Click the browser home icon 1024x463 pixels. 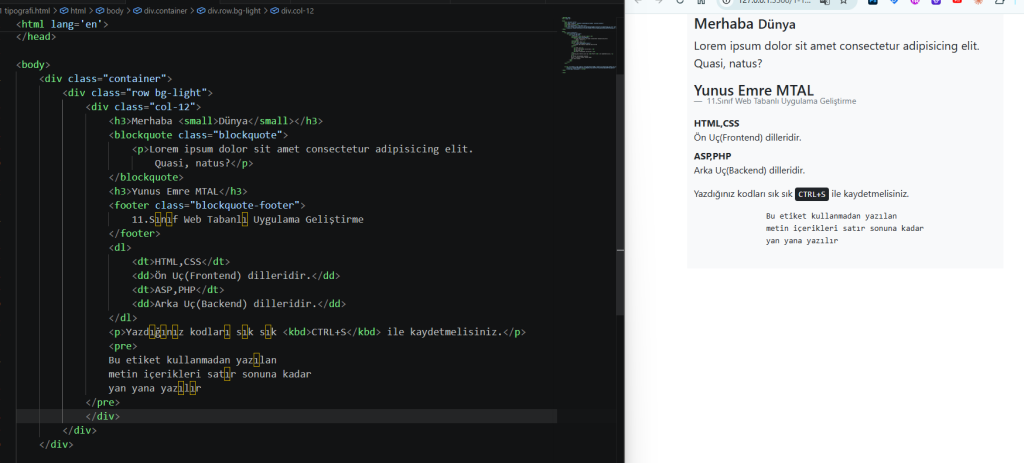(x=701, y=3)
